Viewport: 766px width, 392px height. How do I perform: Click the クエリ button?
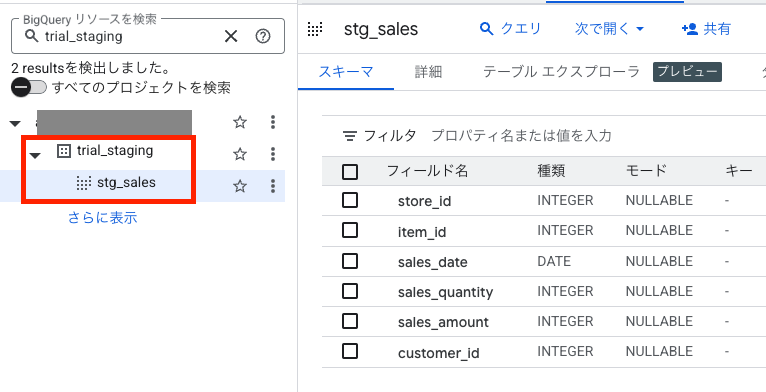(511, 29)
